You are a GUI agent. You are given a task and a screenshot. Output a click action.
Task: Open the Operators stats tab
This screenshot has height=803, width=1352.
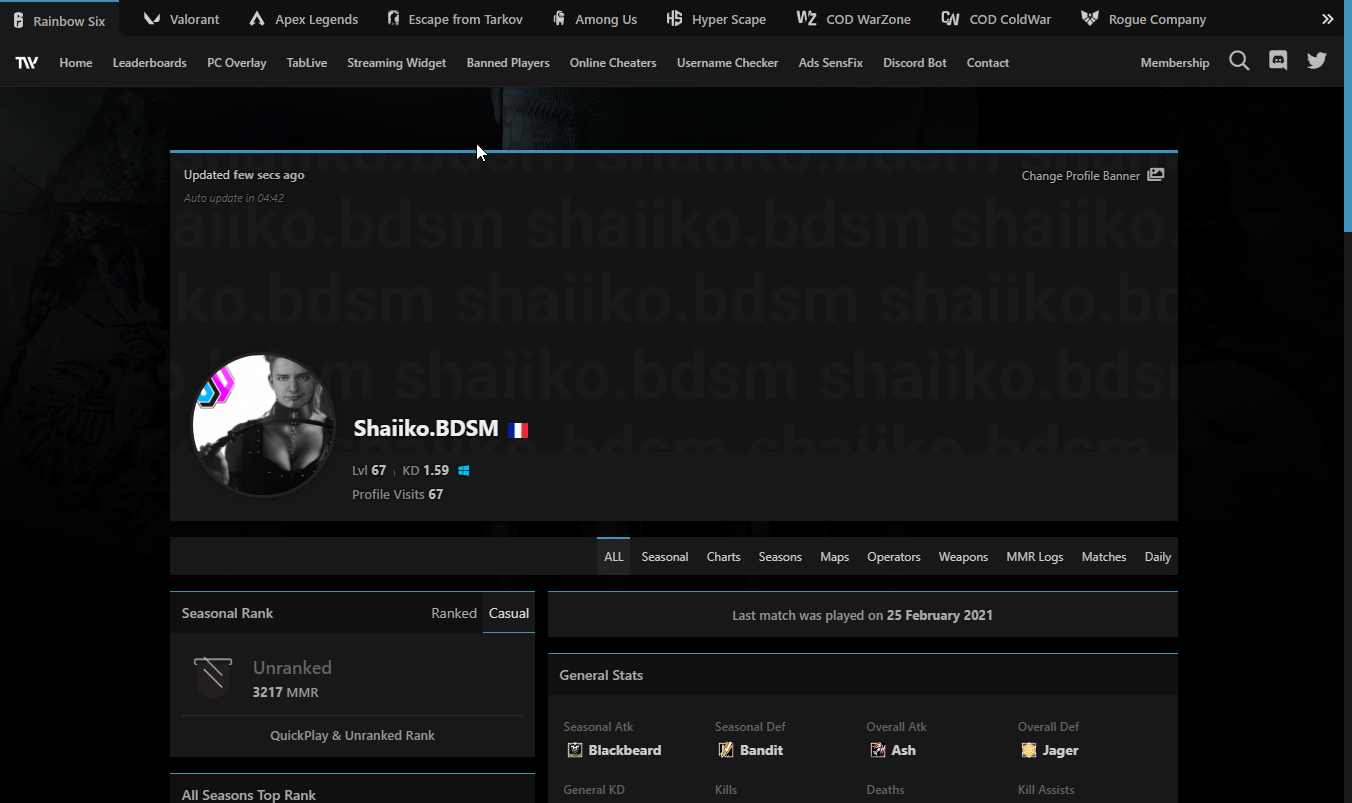893,557
